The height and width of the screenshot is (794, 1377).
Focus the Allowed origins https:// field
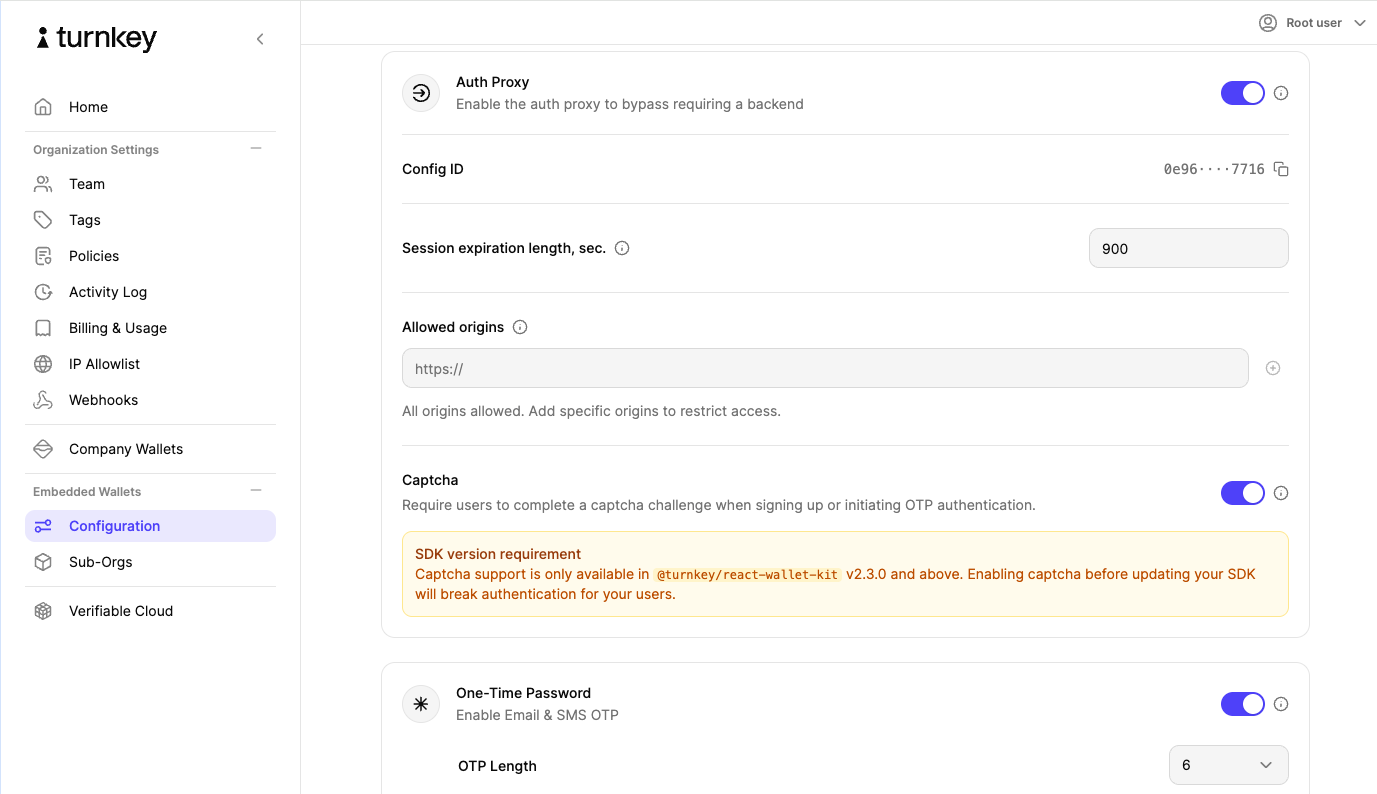click(x=825, y=368)
